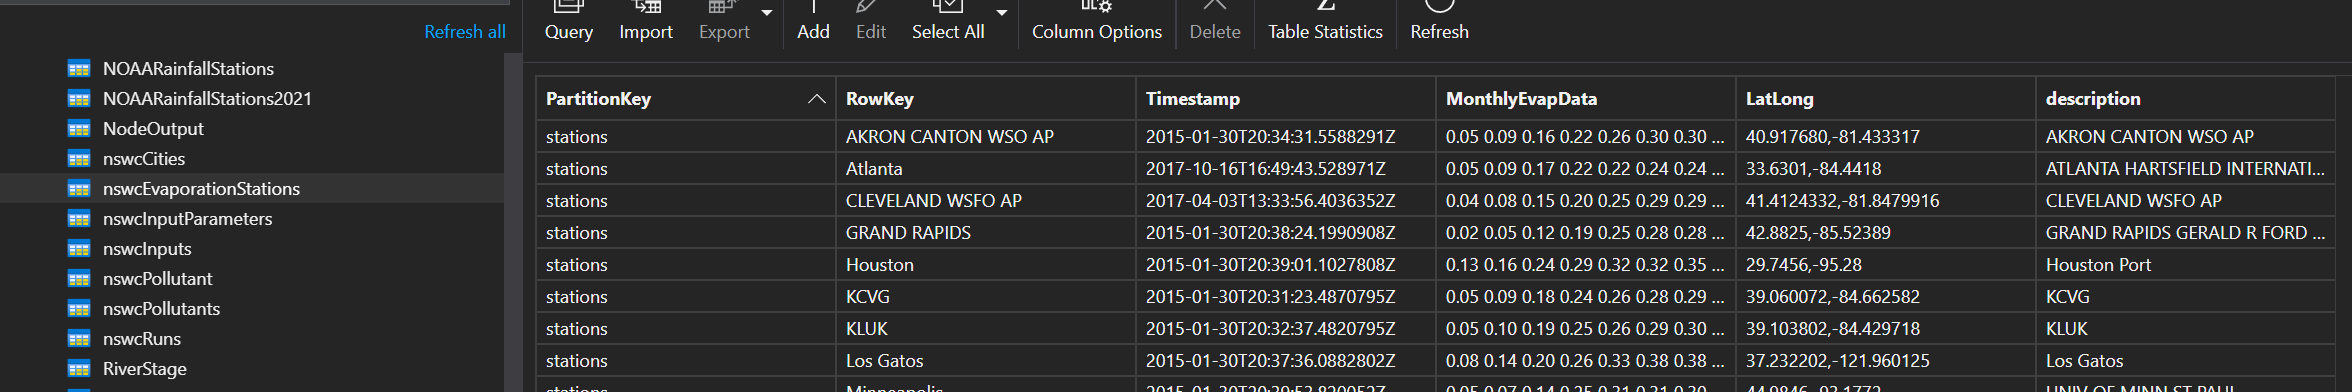2352x392 pixels.
Task: Select the Los Gatos RowKey cell
Action: [986, 361]
